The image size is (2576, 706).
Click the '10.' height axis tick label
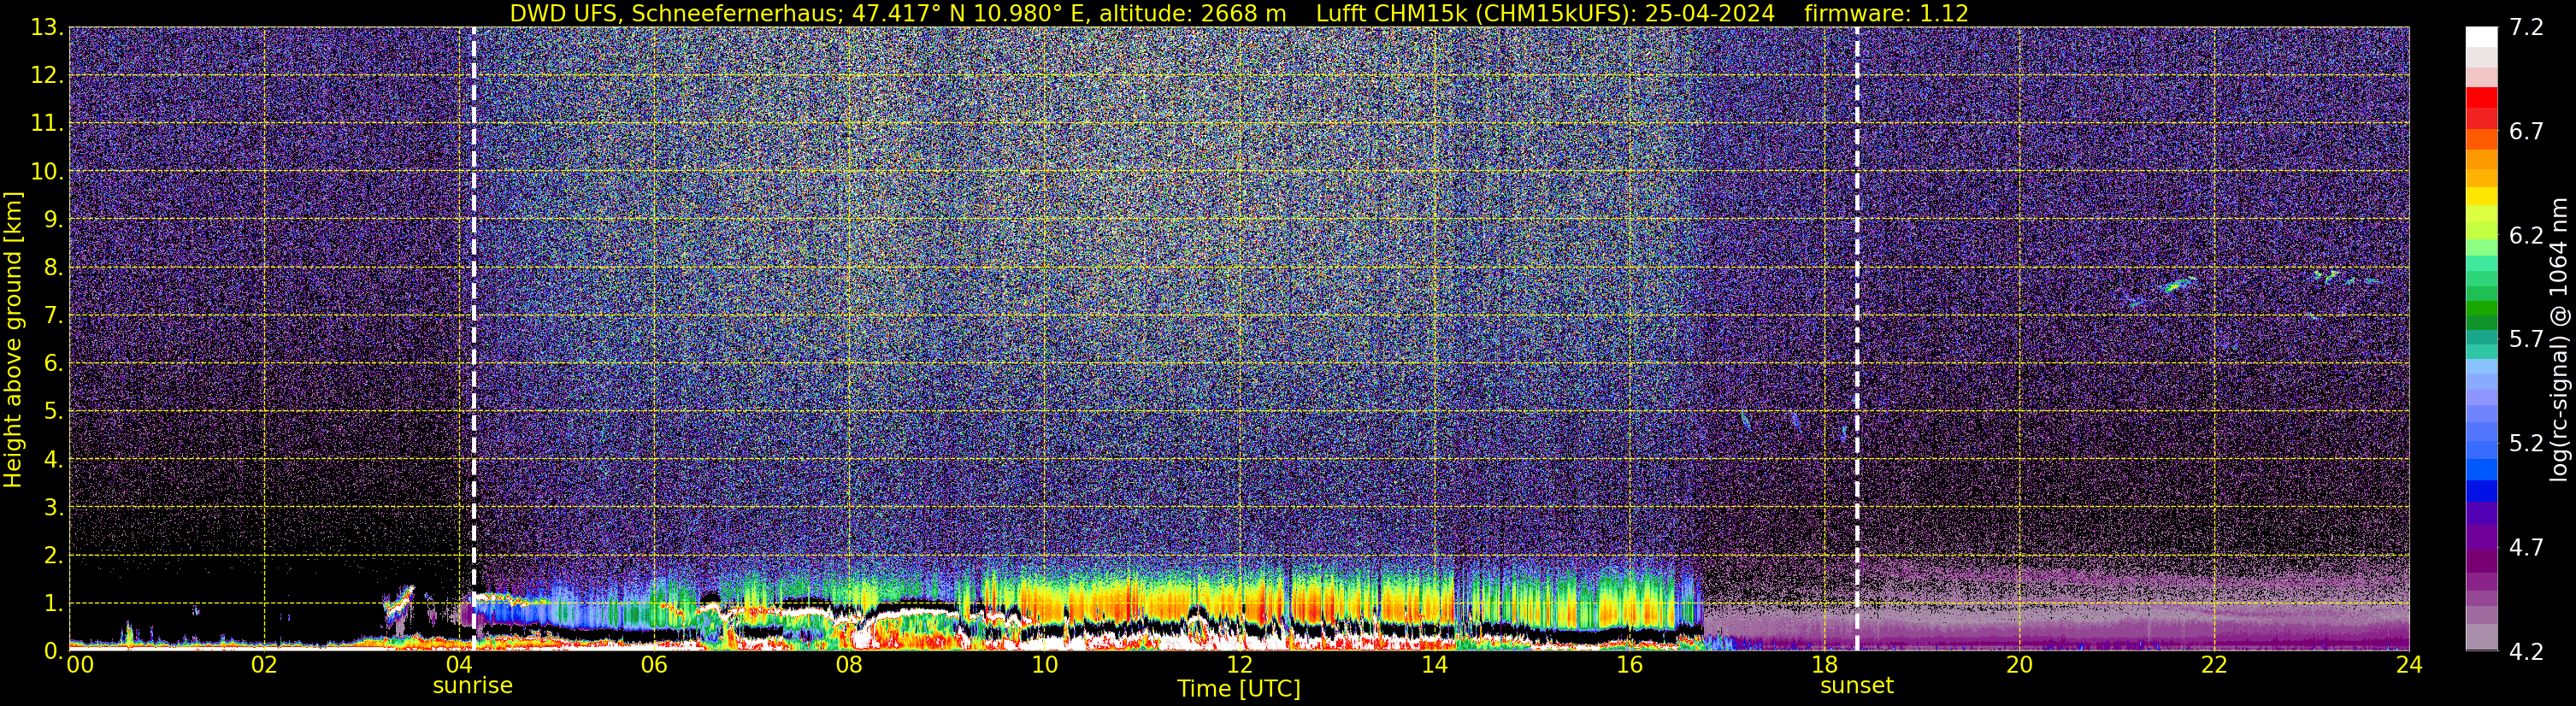tap(47, 172)
